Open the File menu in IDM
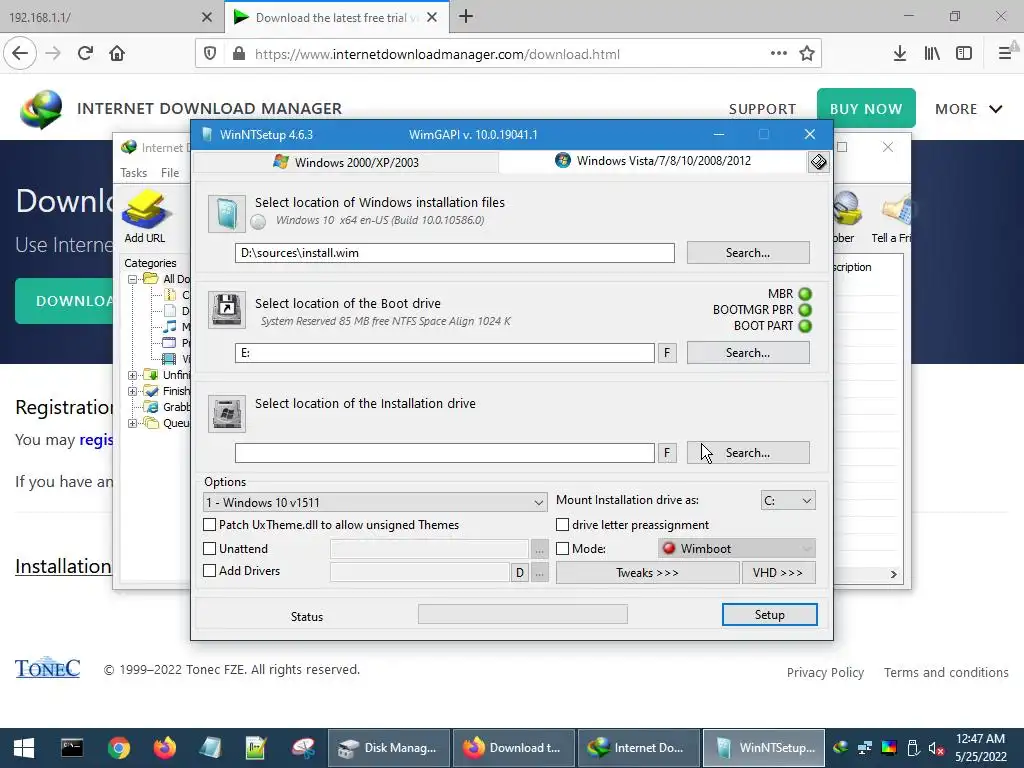 click(x=170, y=173)
